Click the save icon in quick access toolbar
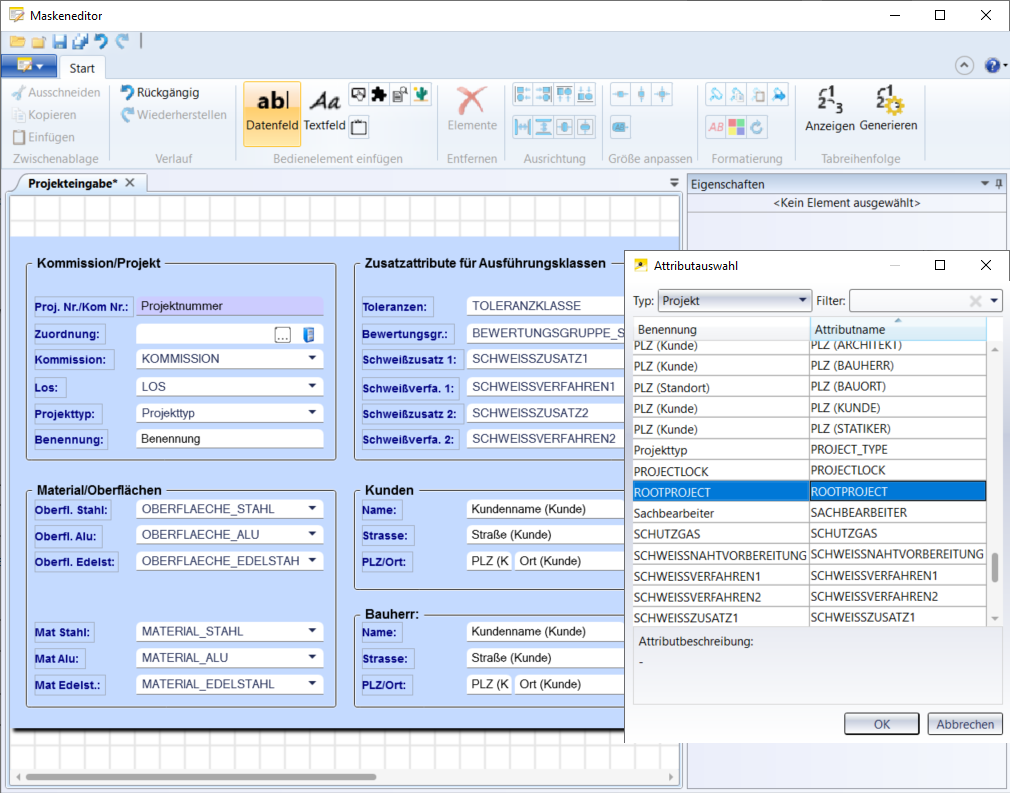Viewport: 1010px width, 793px height. [x=59, y=42]
